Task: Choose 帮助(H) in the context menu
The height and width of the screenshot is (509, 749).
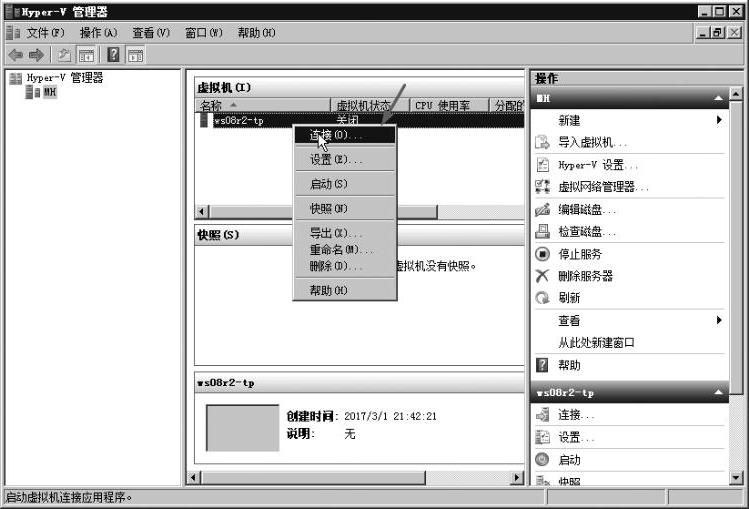Action: pyautogui.click(x=344, y=290)
